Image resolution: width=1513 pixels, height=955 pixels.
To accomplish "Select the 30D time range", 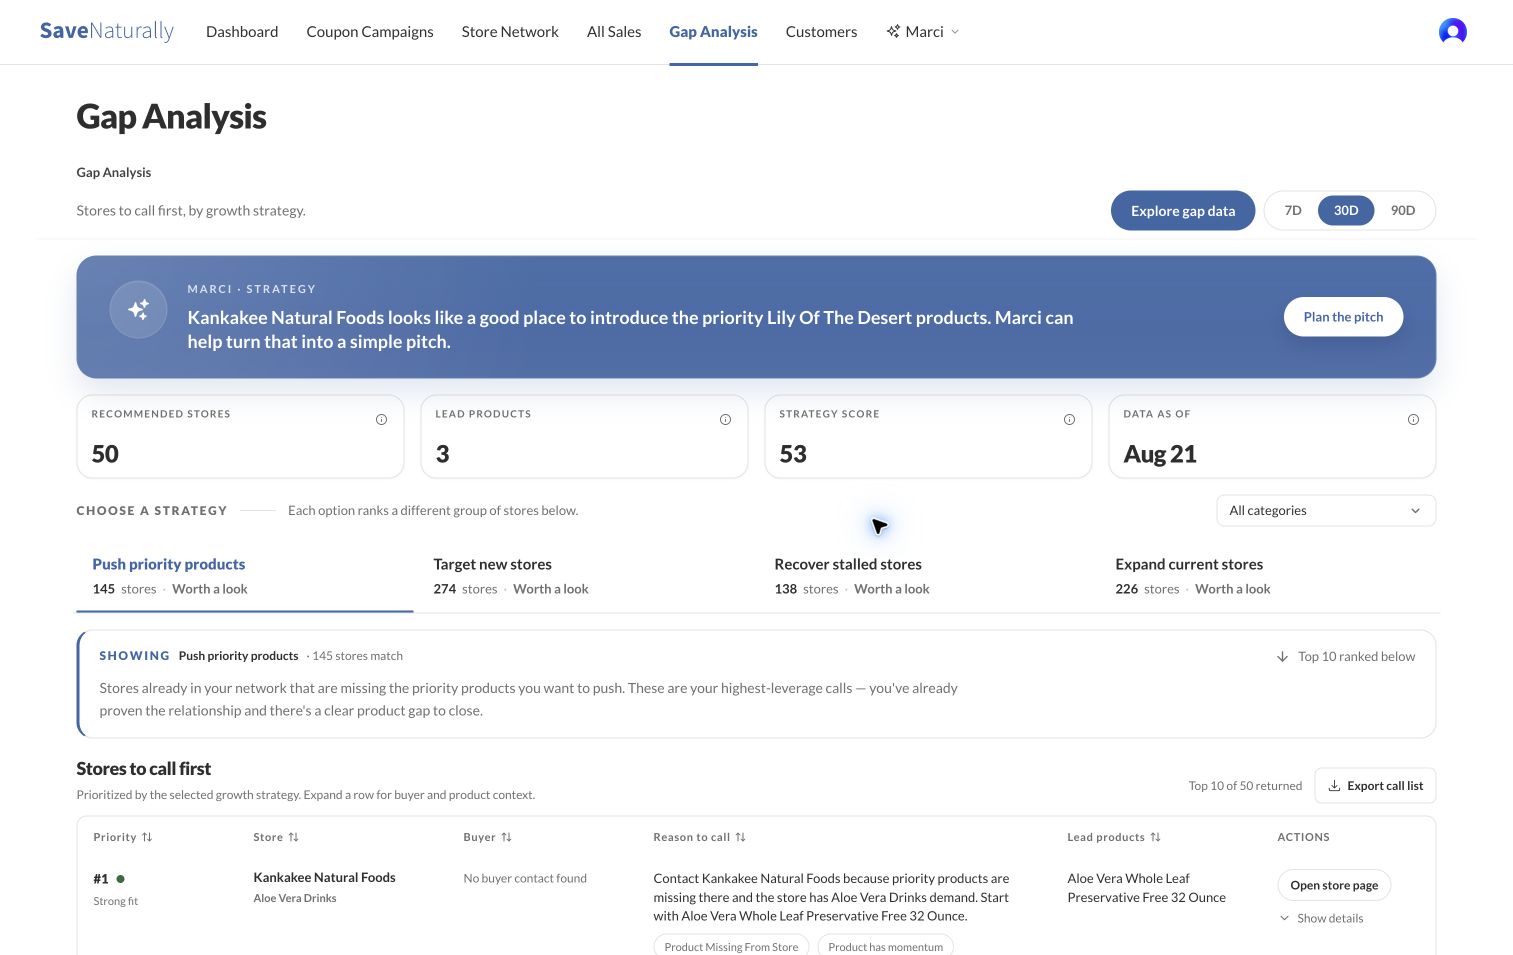I will point(1346,211).
